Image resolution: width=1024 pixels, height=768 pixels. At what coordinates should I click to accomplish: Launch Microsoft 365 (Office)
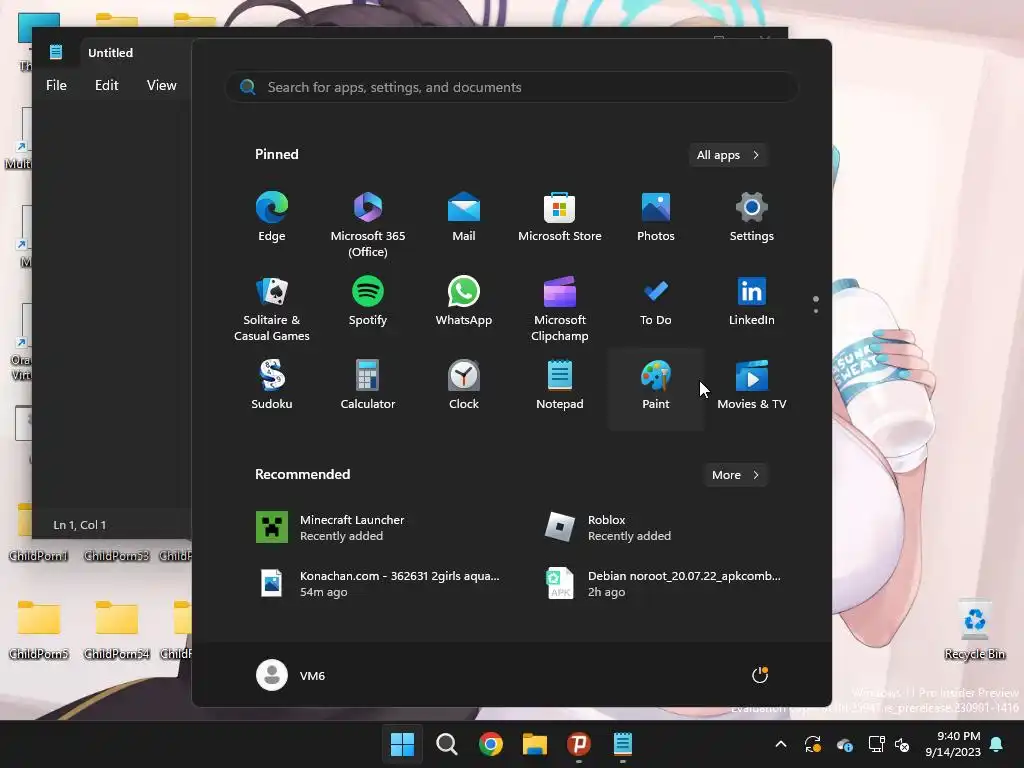pos(368,224)
